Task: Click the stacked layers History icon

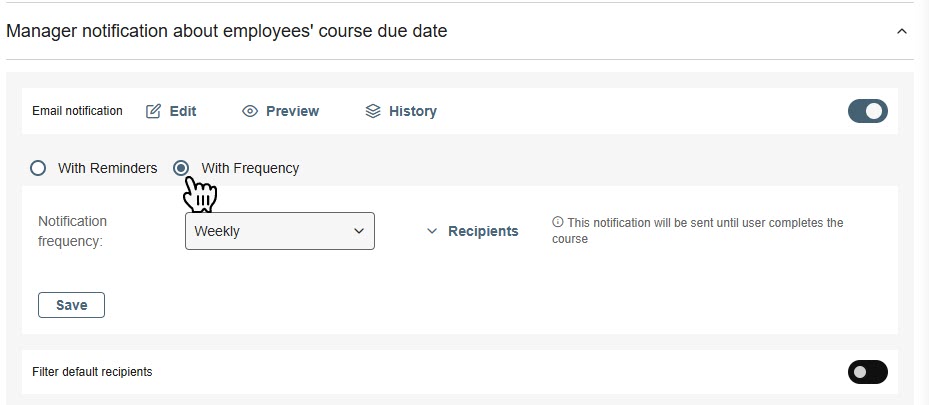Action: pyautogui.click(x=373, y=111)
